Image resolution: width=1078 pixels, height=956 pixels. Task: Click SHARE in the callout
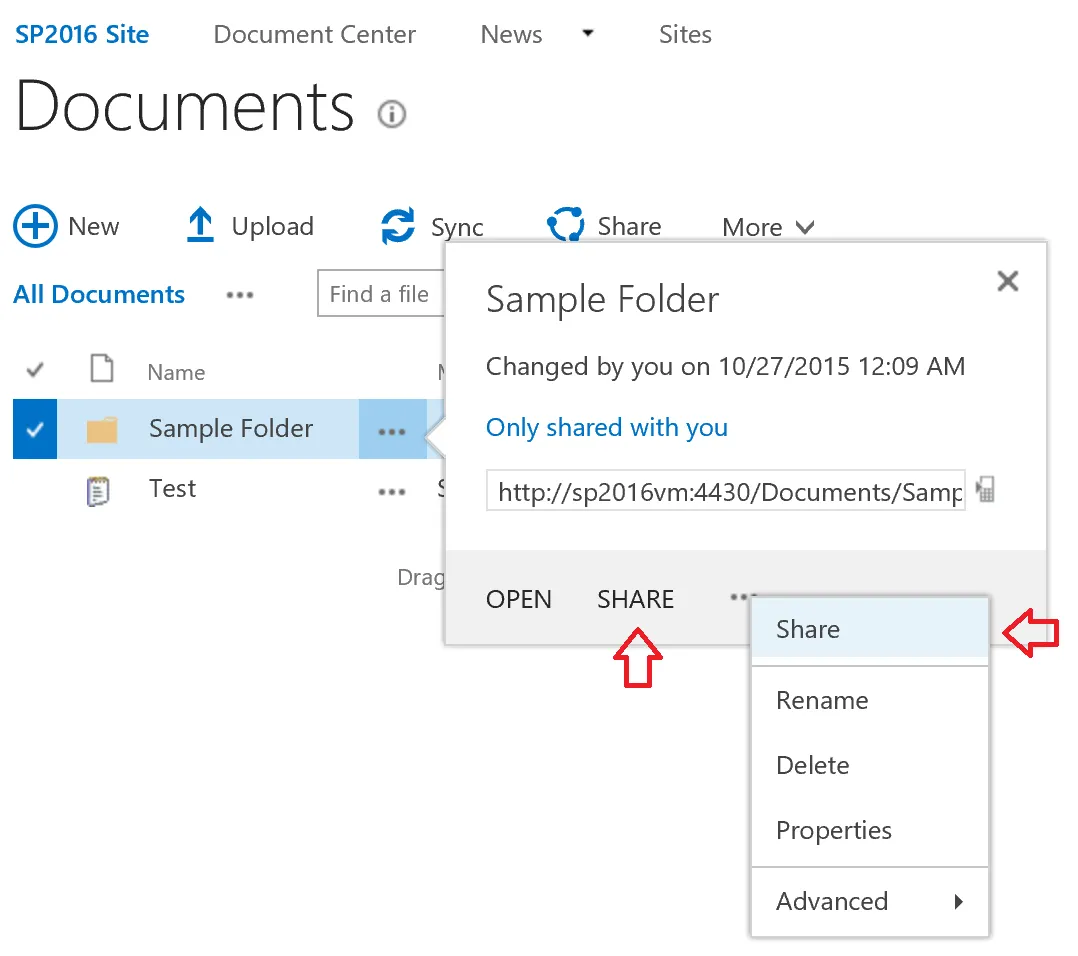[635, 599]
